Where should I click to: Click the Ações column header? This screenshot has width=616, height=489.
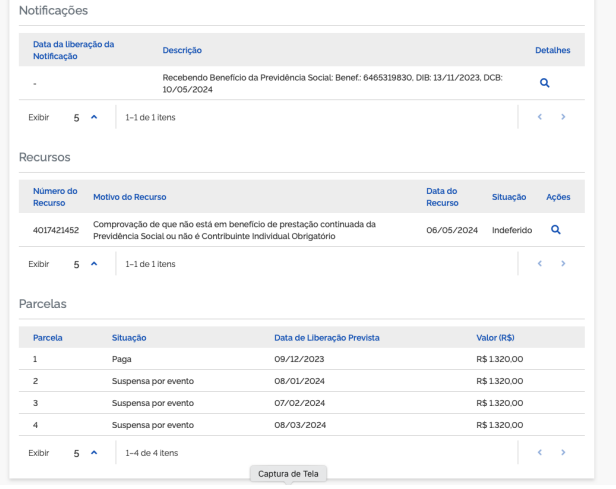click(x=558, y=197)
